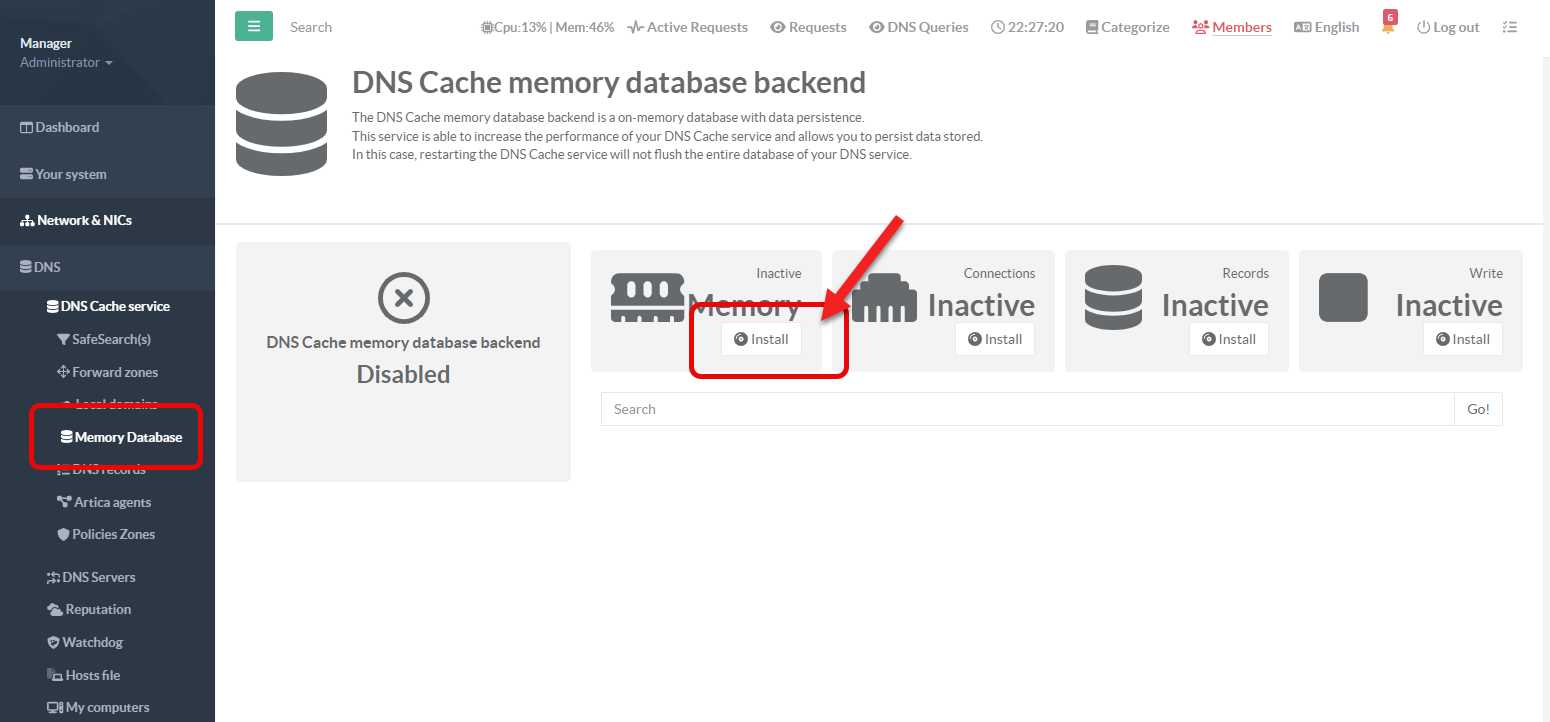Open the English language selector
Image resolution: width=1550 pixels, height=722 pixels.
click(x=1327, y=28)
